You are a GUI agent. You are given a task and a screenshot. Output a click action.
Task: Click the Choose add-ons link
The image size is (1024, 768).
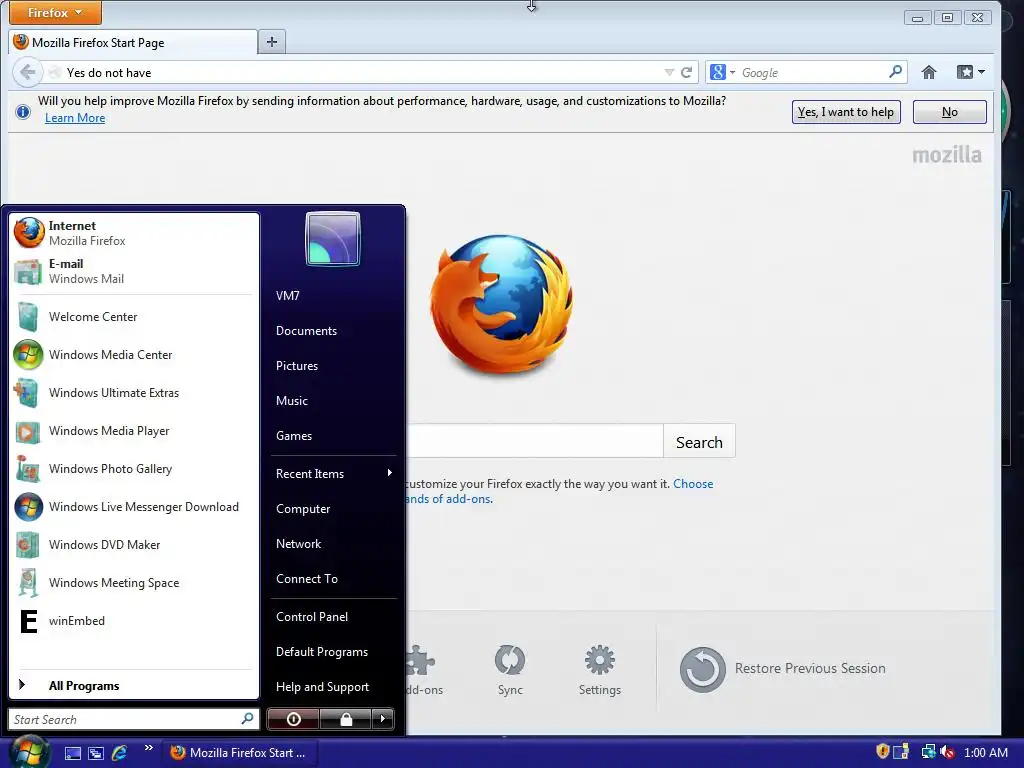point(693,484)
